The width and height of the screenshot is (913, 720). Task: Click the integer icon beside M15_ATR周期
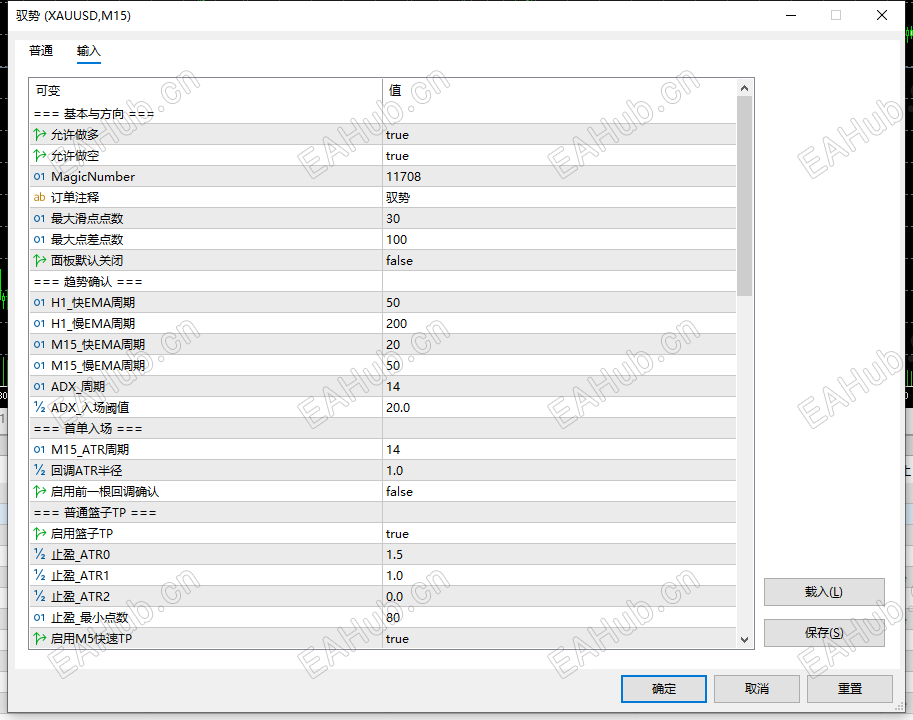pyautogui.click(x=40, y=449)
